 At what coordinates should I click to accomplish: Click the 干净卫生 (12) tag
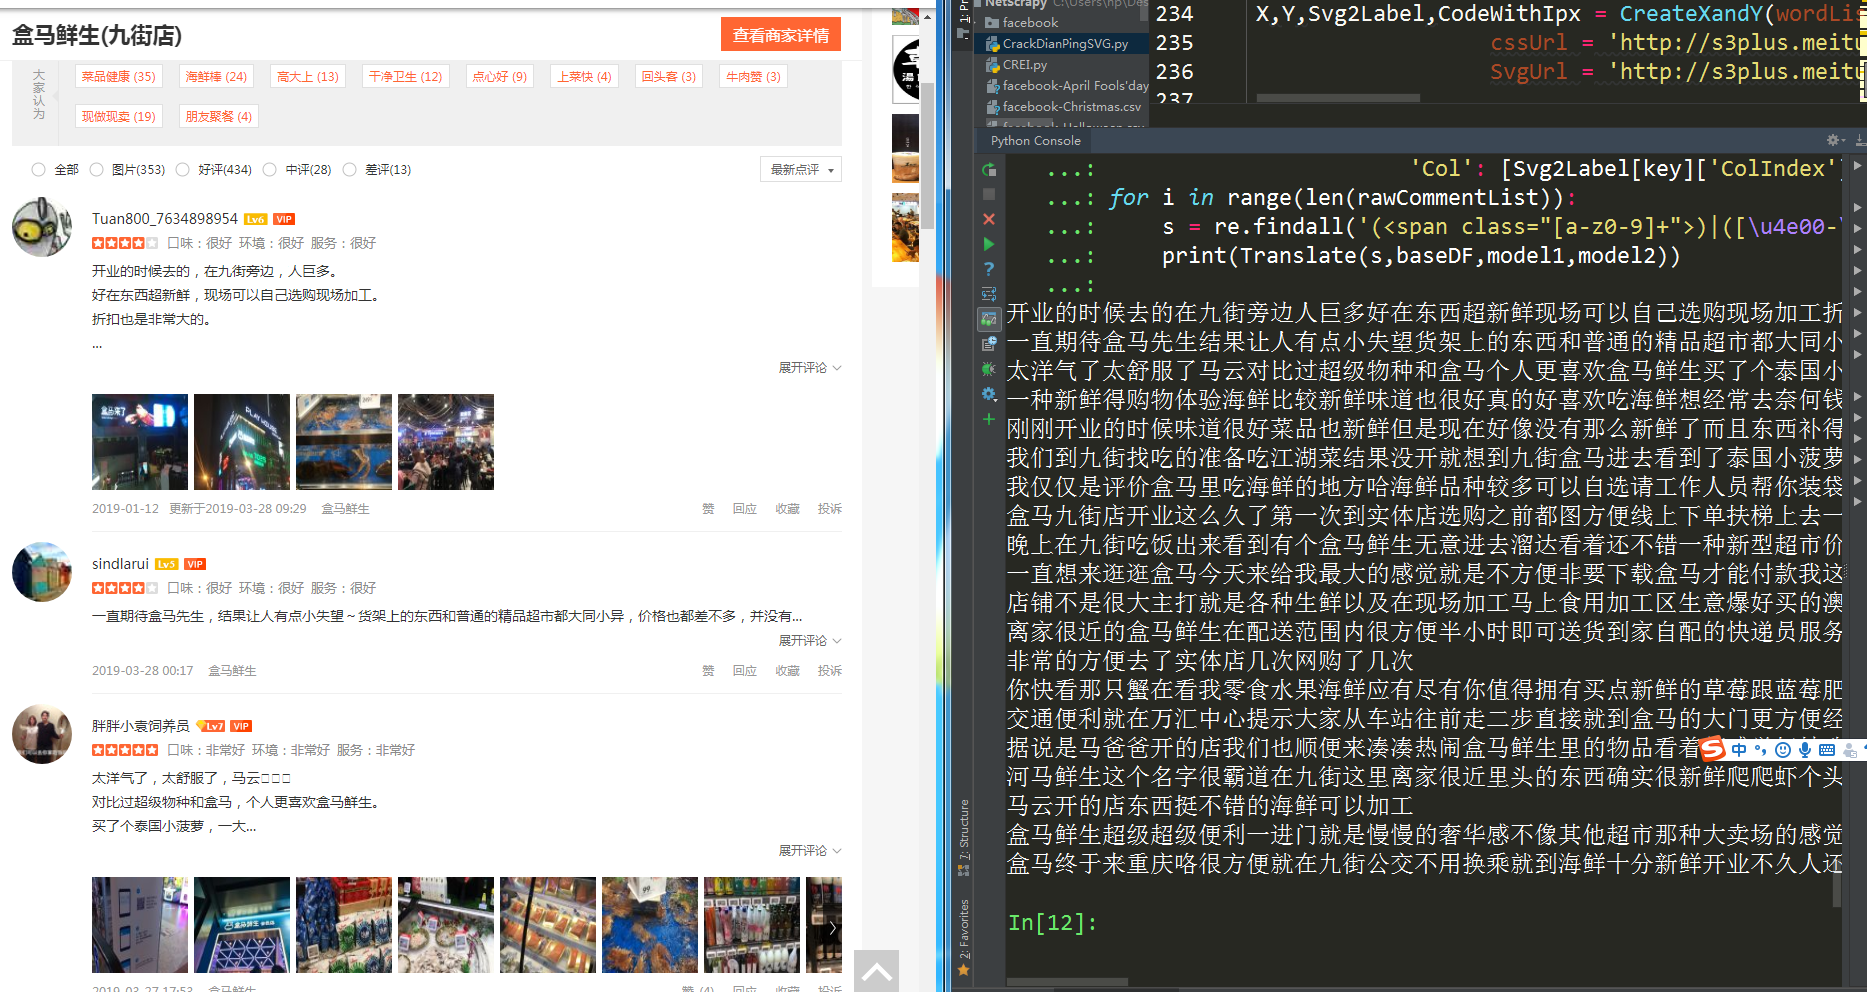point(405,77)
